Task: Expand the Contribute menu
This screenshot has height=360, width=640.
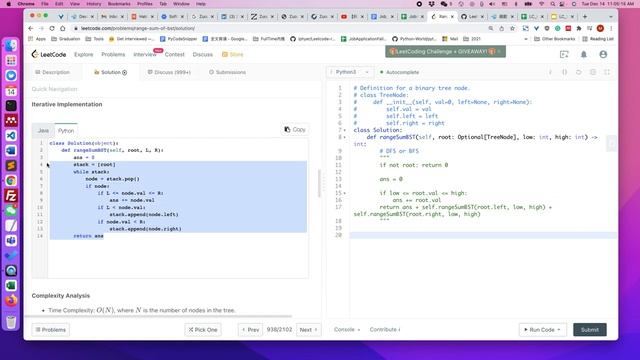Action: click(x=385, y=329)
